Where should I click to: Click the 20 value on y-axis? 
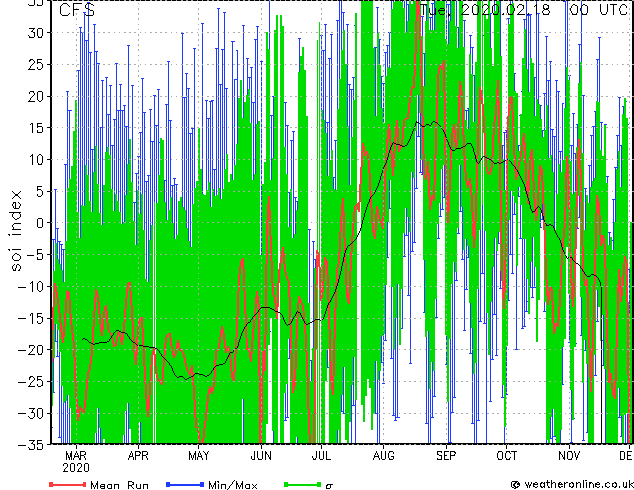pyautogui.click(x=36, y=96)
